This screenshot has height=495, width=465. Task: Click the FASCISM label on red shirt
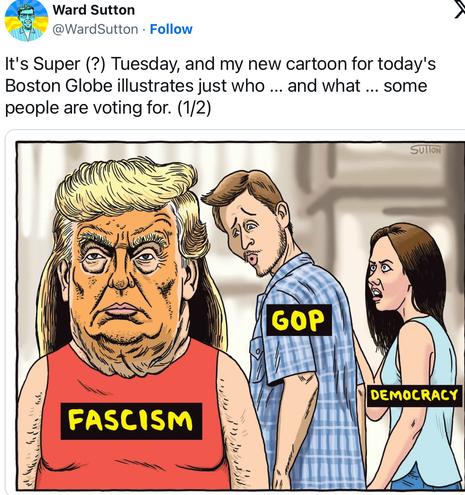point(131,421)
